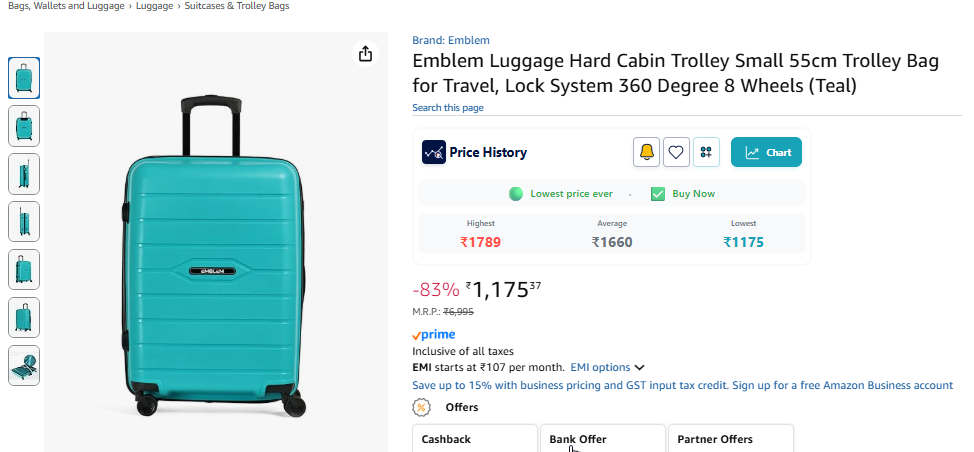Select the last thumbnail showing open suitcase
The image size is (974, 452).
pos(24,366)
